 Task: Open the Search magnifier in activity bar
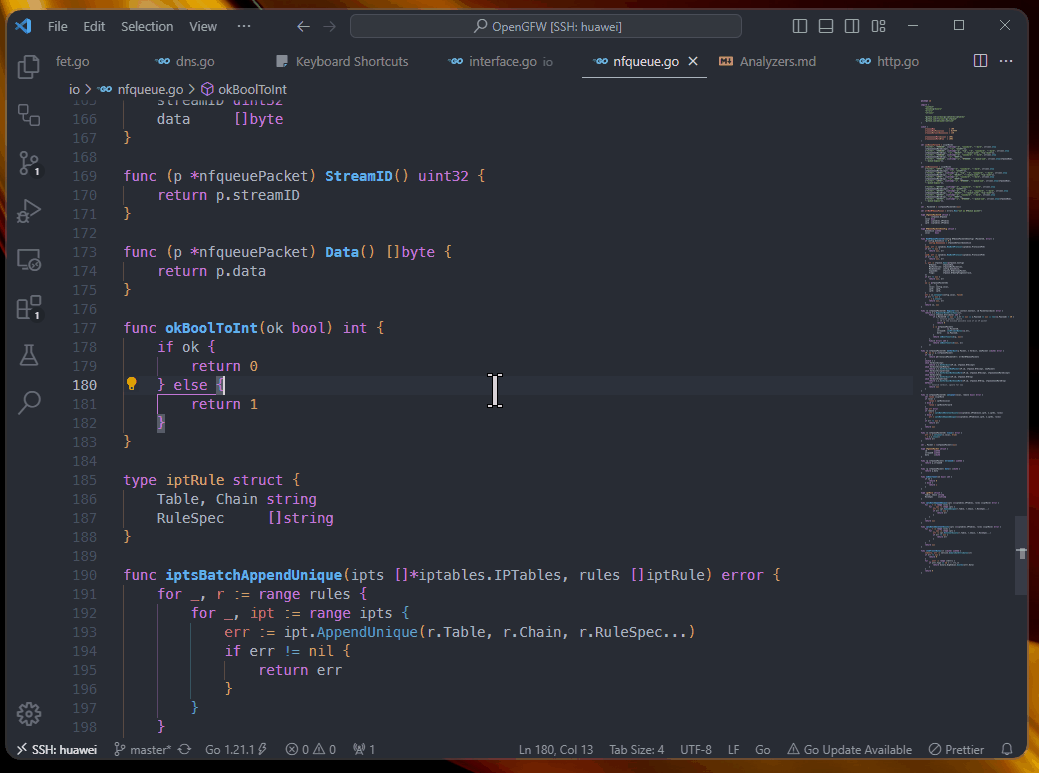tap(29, 403)
